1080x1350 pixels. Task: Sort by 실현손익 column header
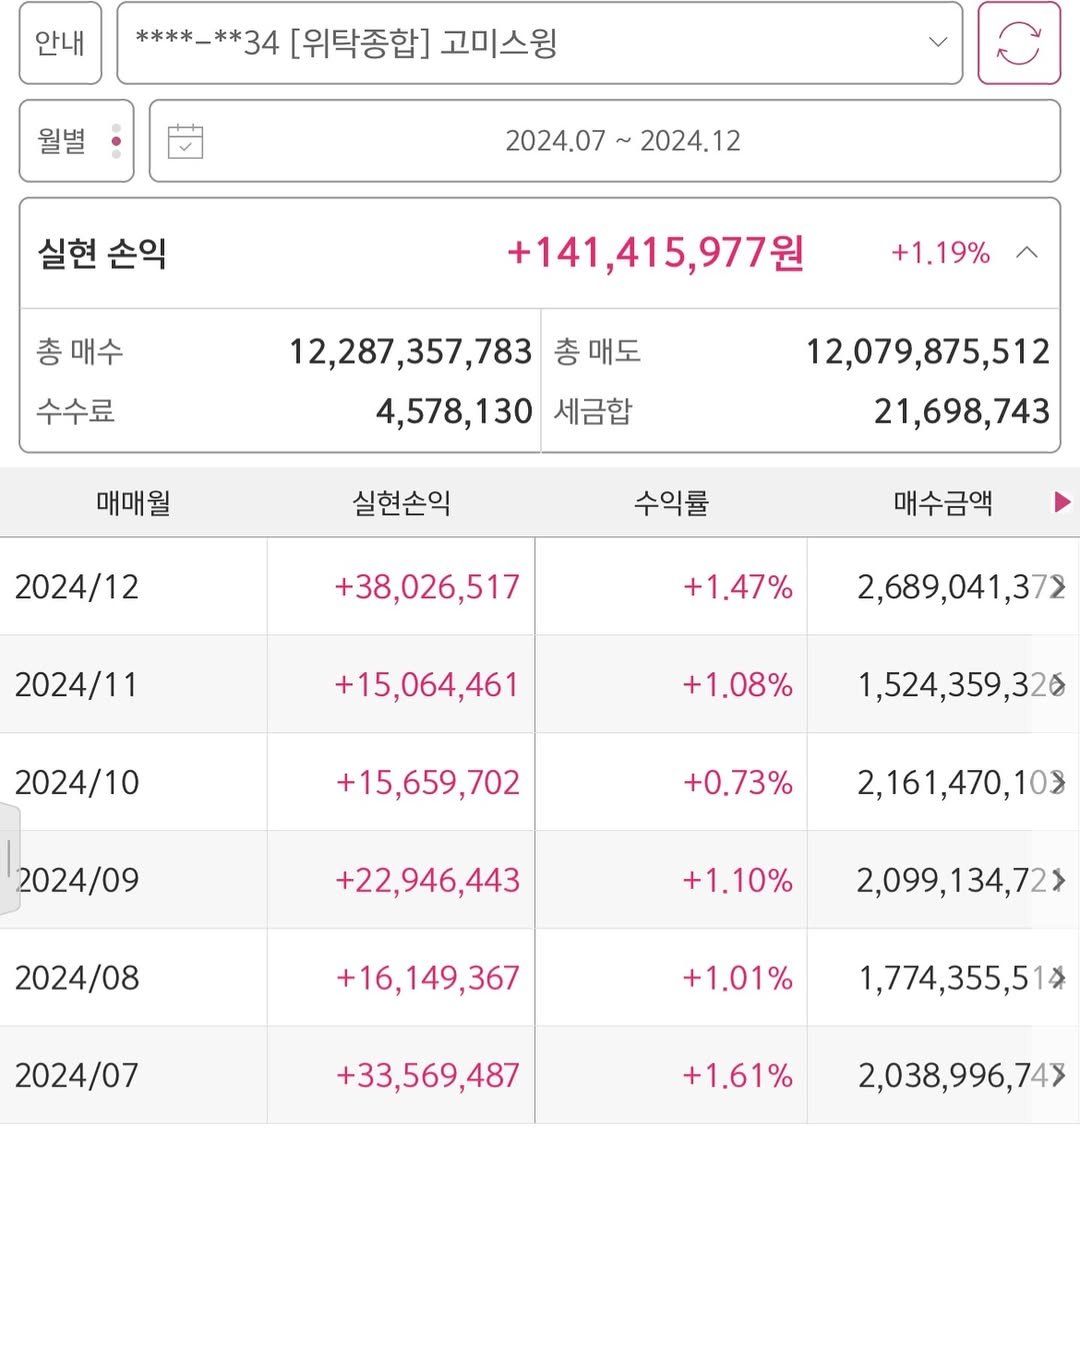401,502
